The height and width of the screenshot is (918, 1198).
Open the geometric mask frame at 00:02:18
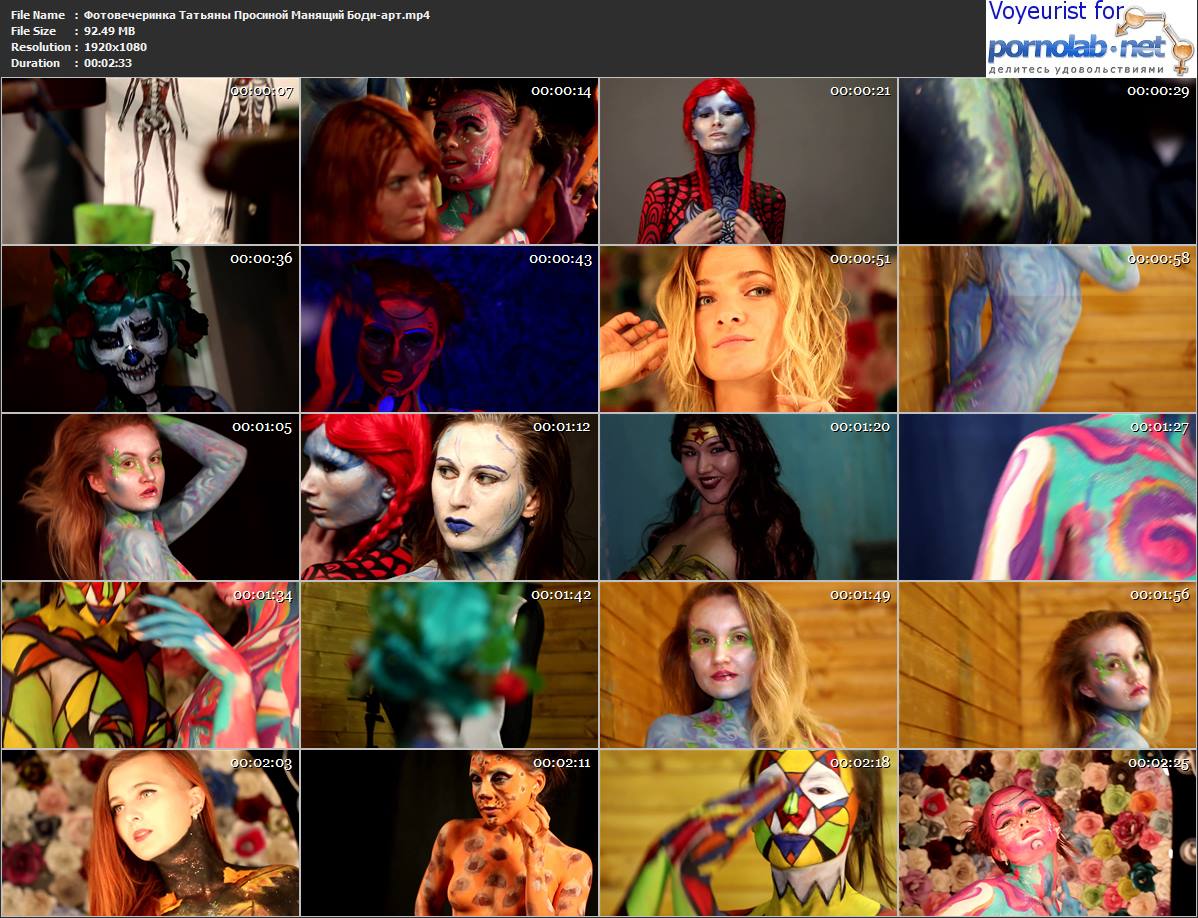click(748, 833)
